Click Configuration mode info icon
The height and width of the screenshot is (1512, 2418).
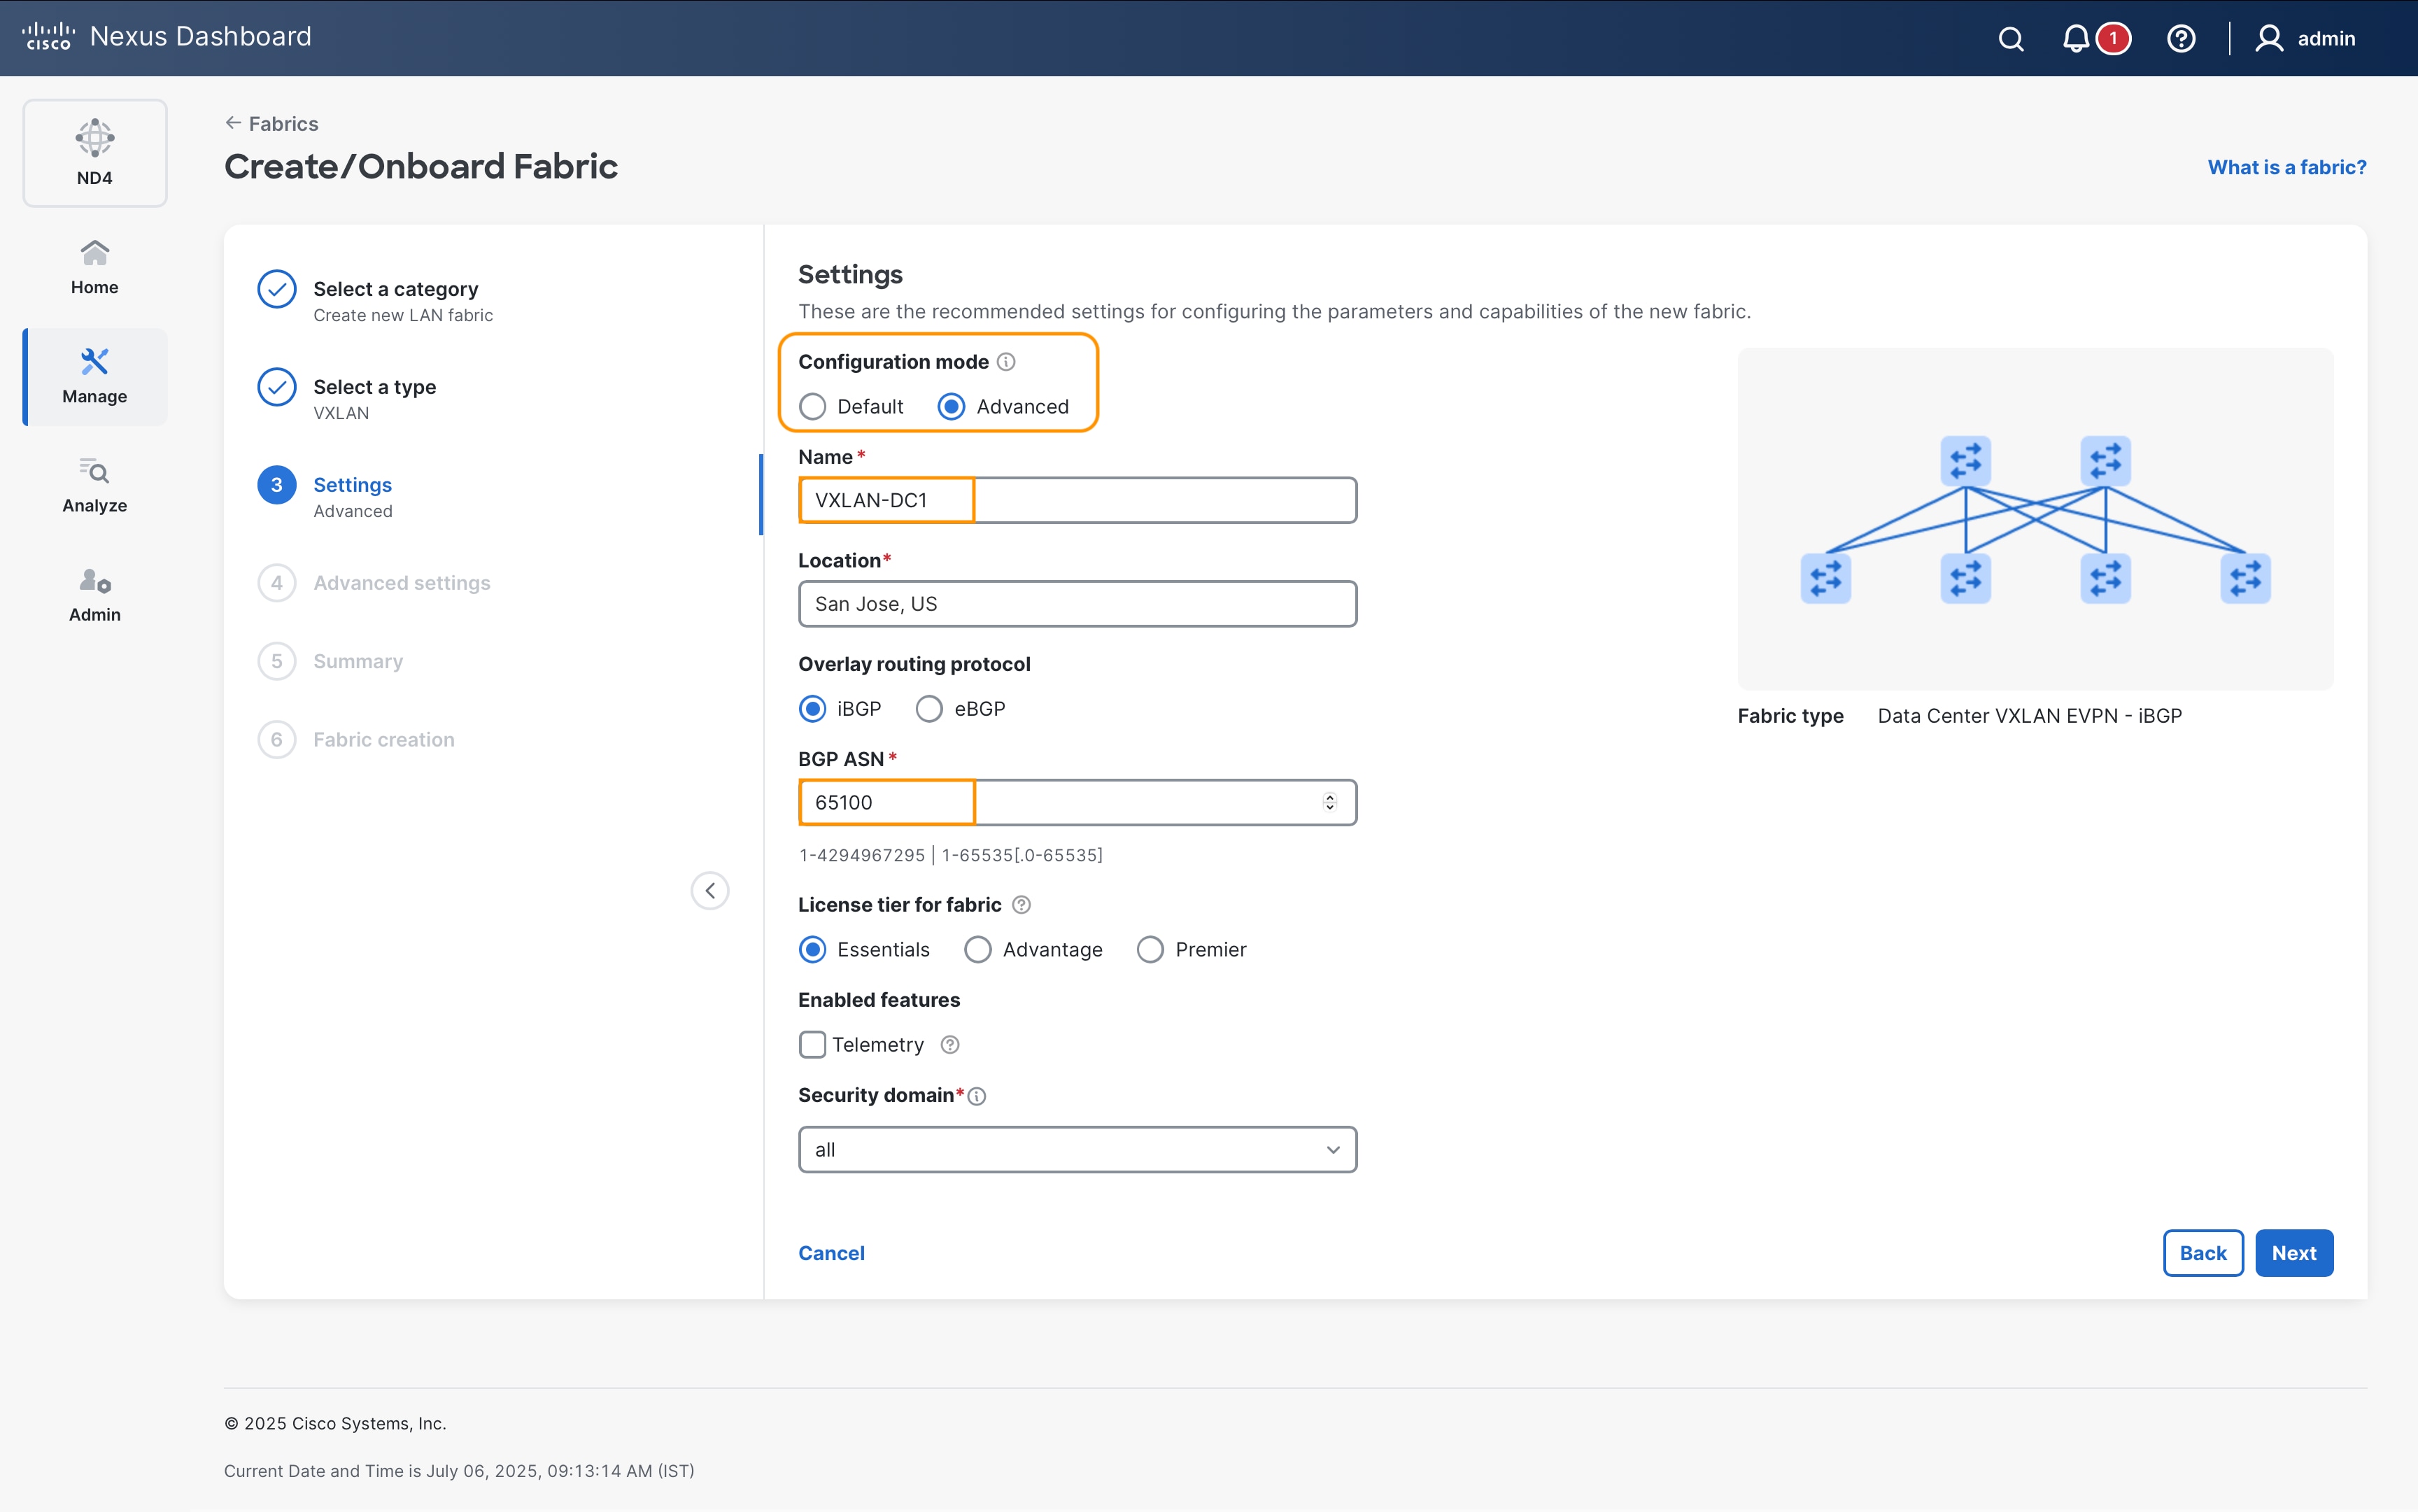coord(1006,362)
